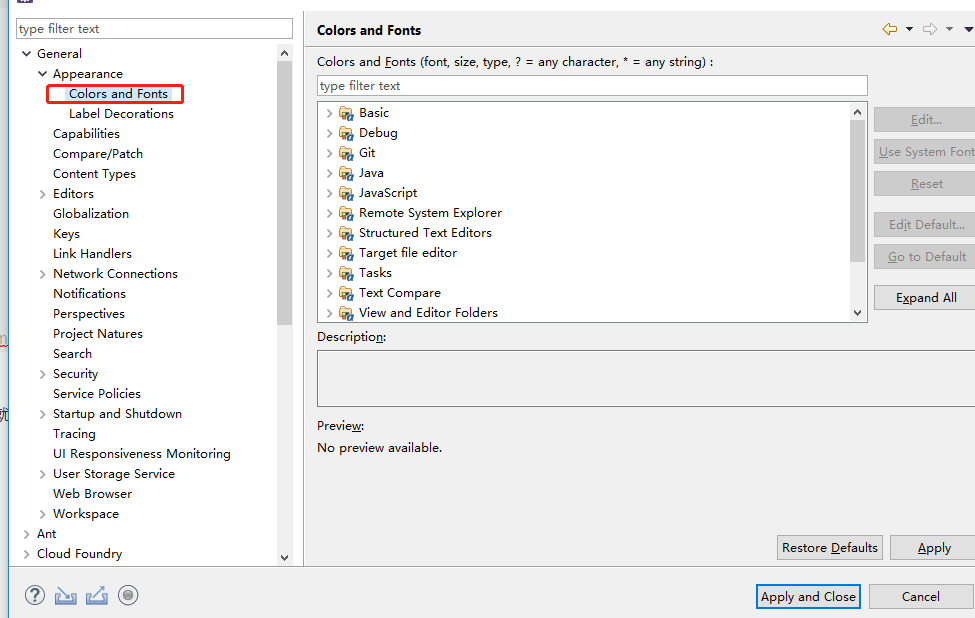This screenshot has width=975, height=618.
Task: Open the preference page view menu arrow
Action: click(x=969, y=29)
